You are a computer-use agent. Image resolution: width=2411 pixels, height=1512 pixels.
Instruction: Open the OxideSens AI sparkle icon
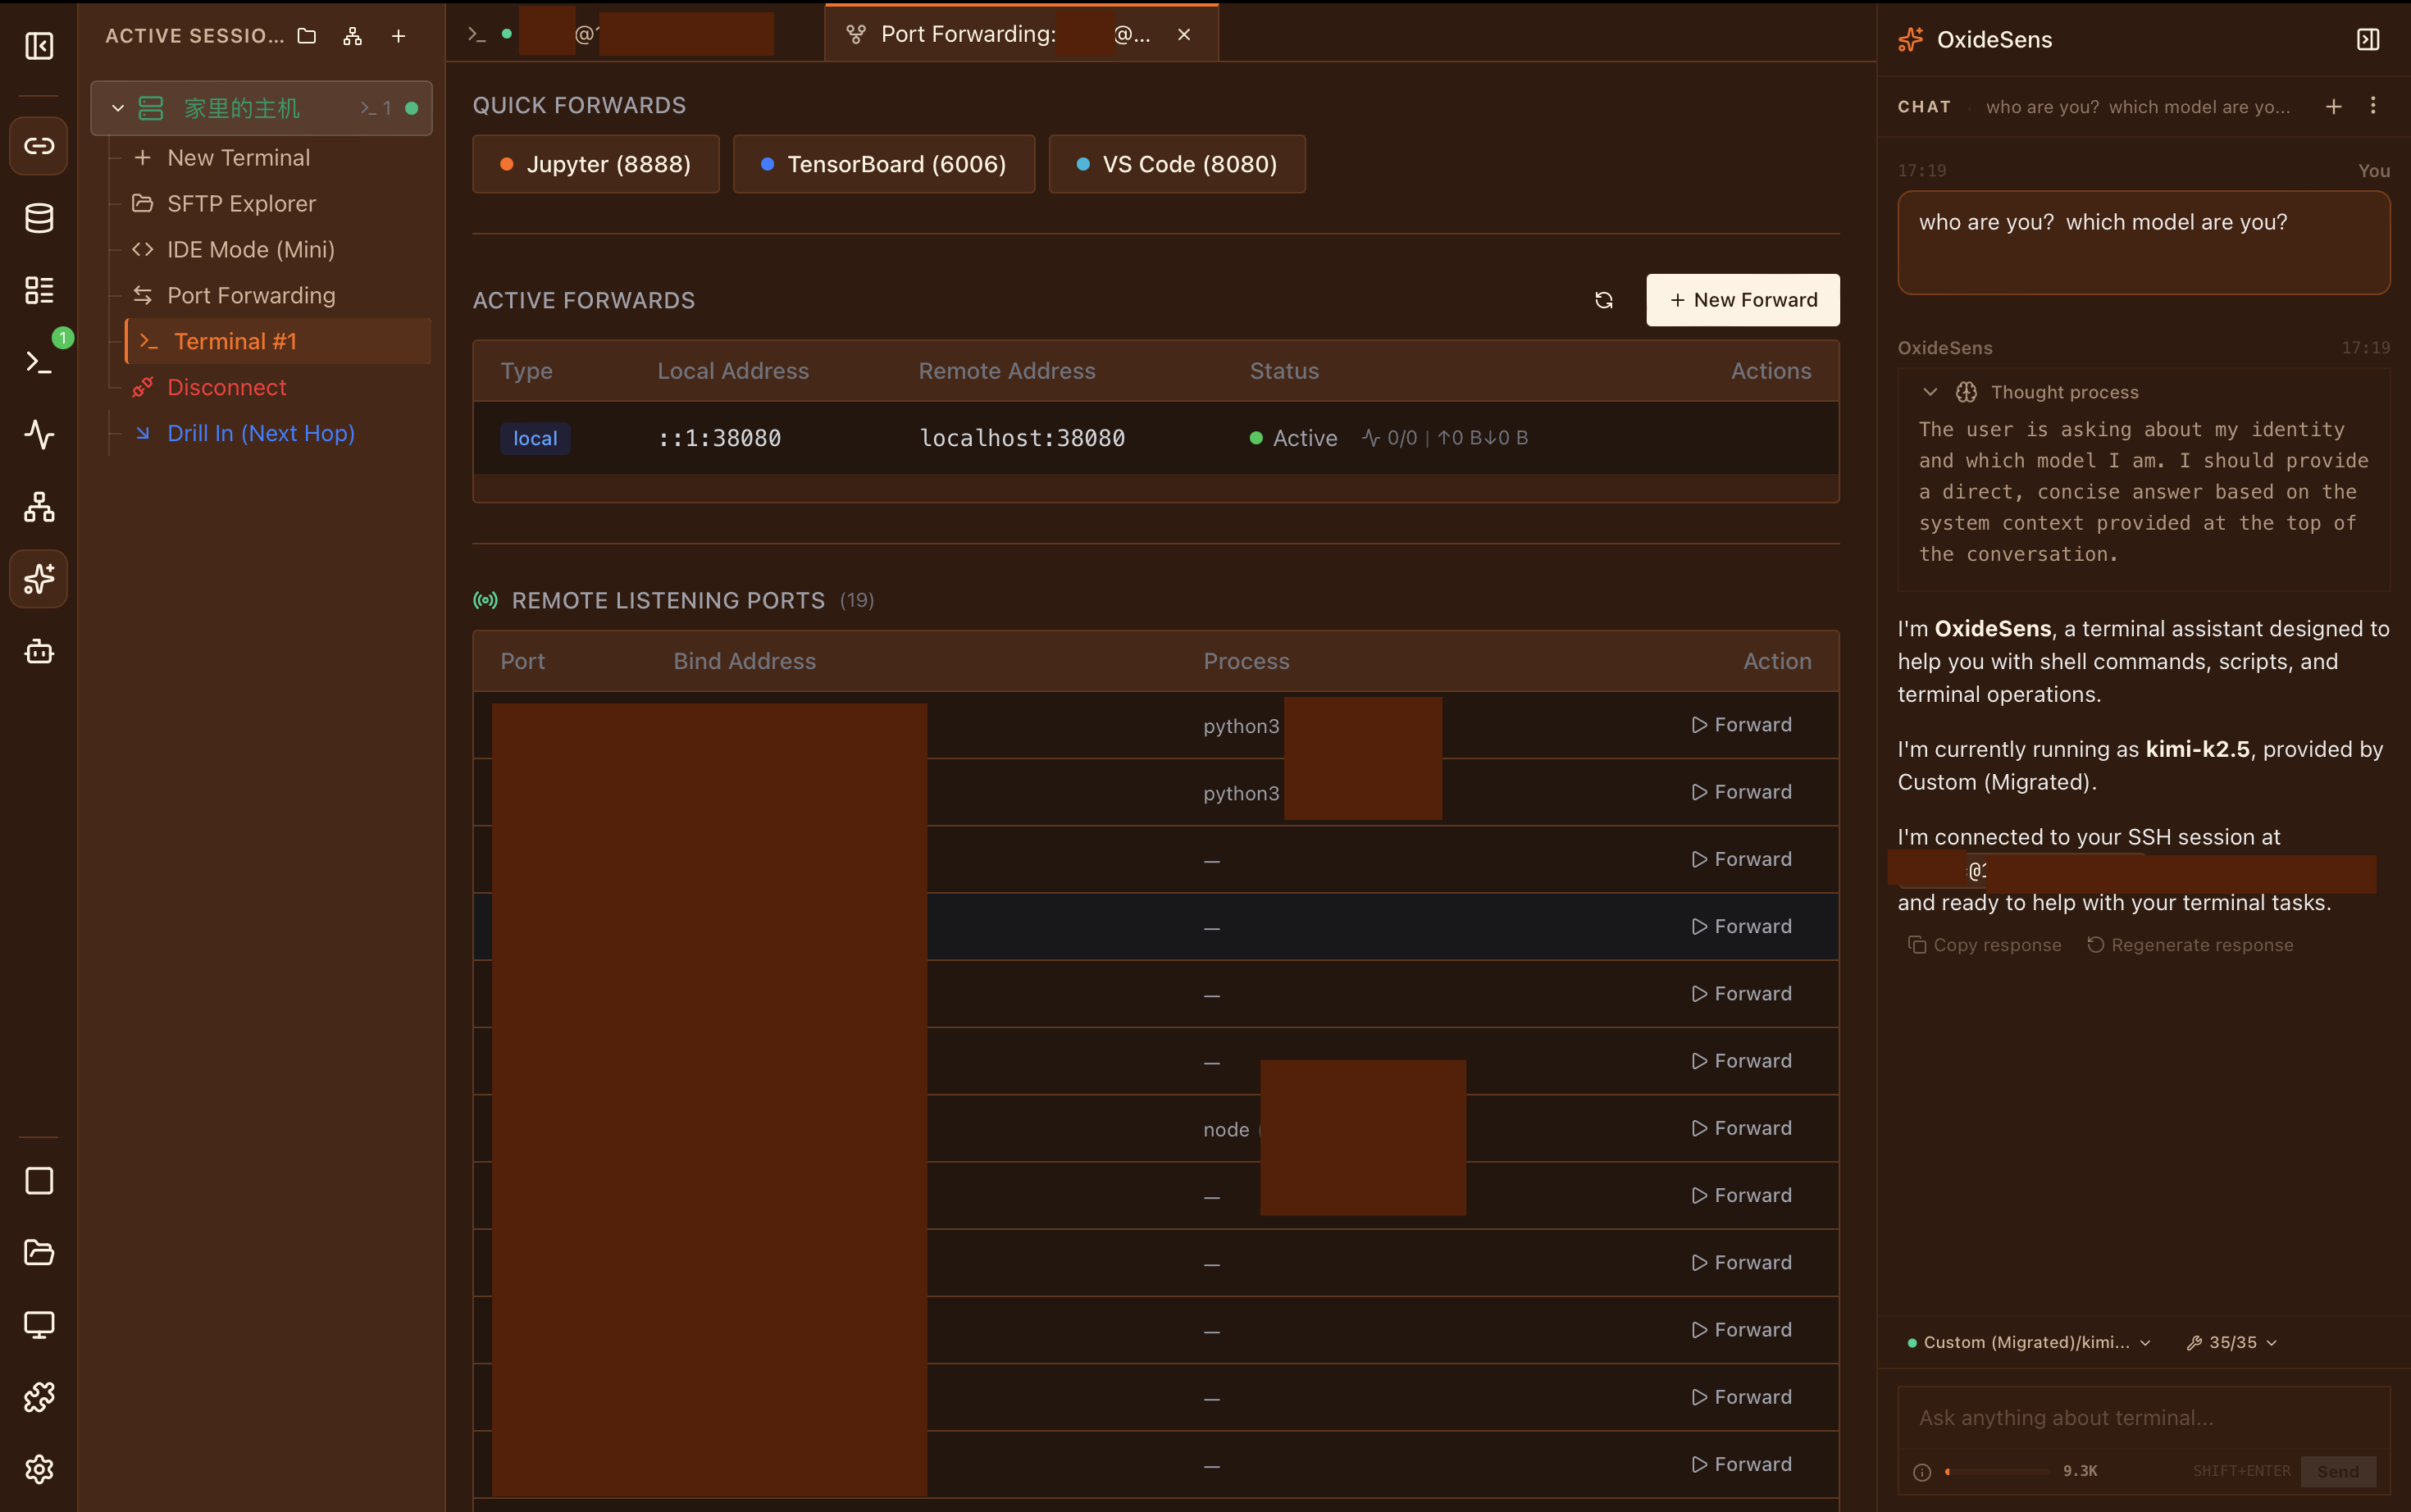39,578
